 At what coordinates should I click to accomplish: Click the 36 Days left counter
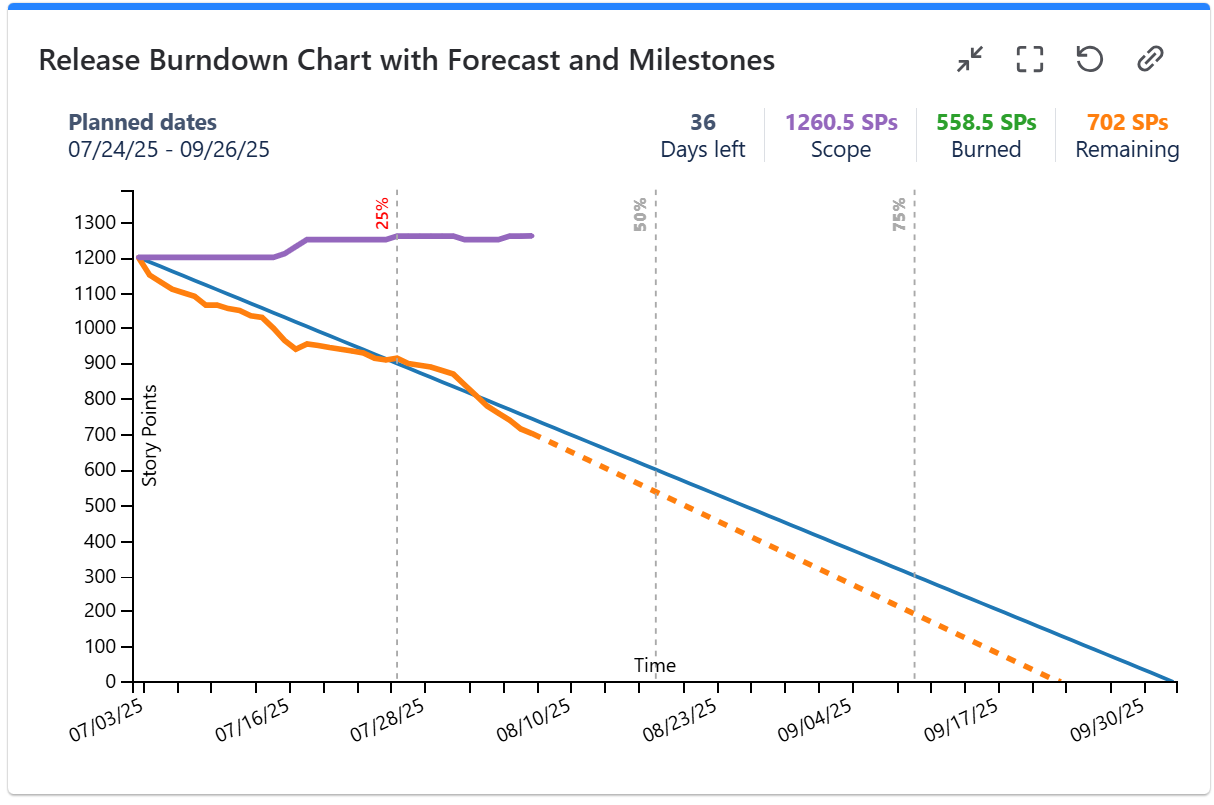coord(703,123)
